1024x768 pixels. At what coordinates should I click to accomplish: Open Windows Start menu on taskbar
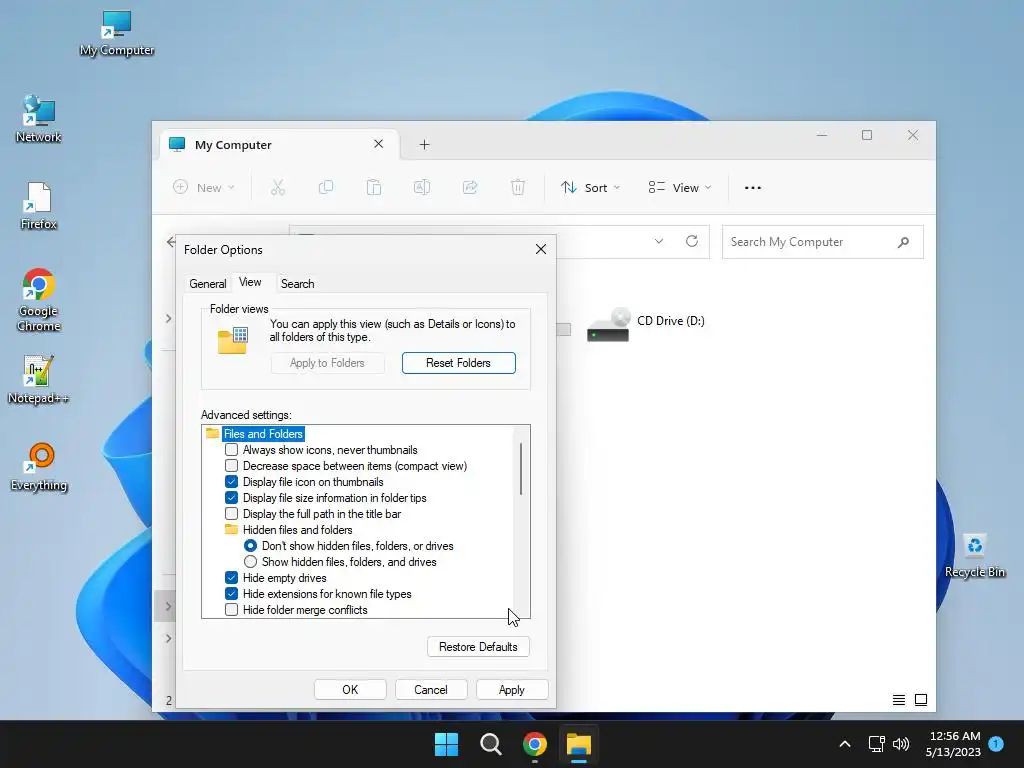447,744
